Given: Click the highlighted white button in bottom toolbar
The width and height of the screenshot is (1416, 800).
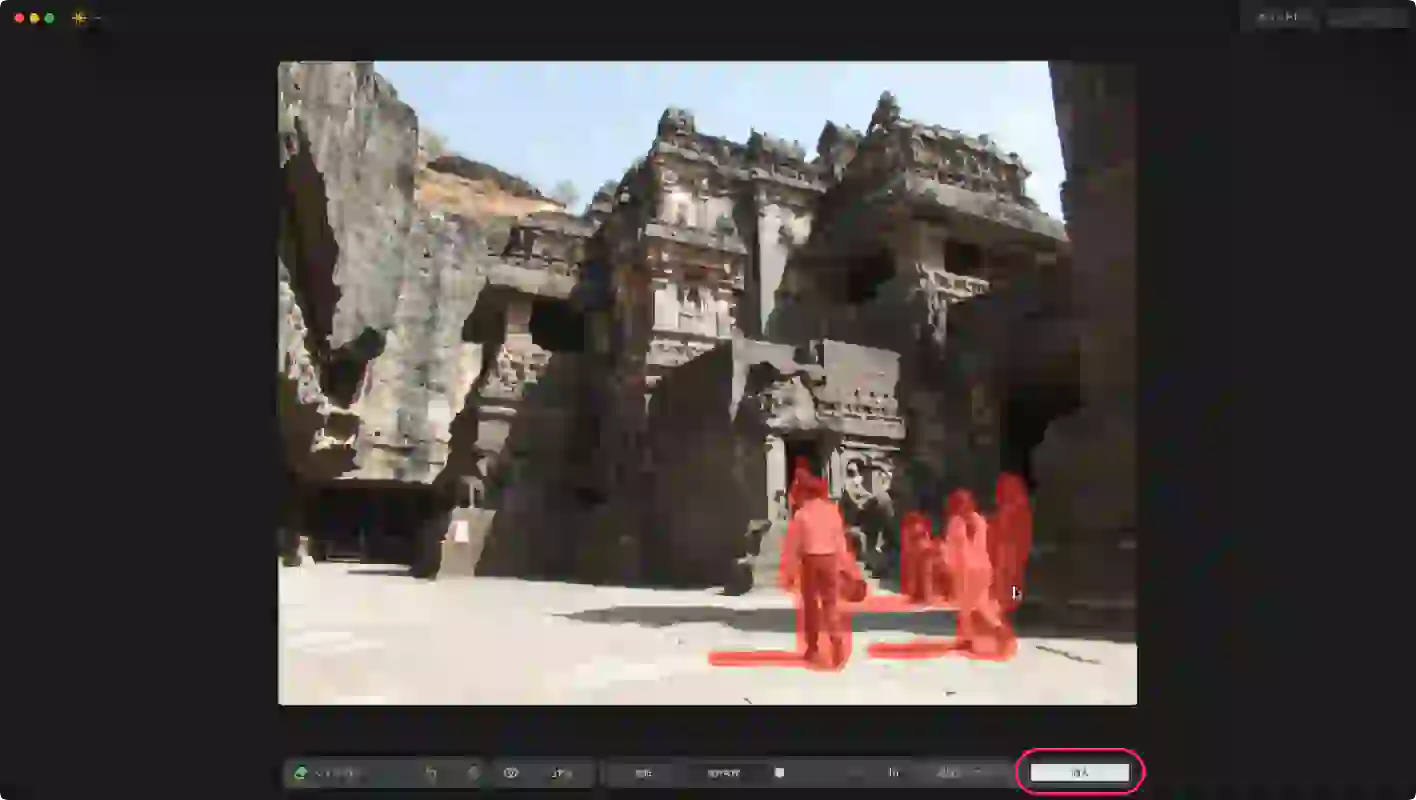Looking at the screenshot, I should tap(1080, 772).
